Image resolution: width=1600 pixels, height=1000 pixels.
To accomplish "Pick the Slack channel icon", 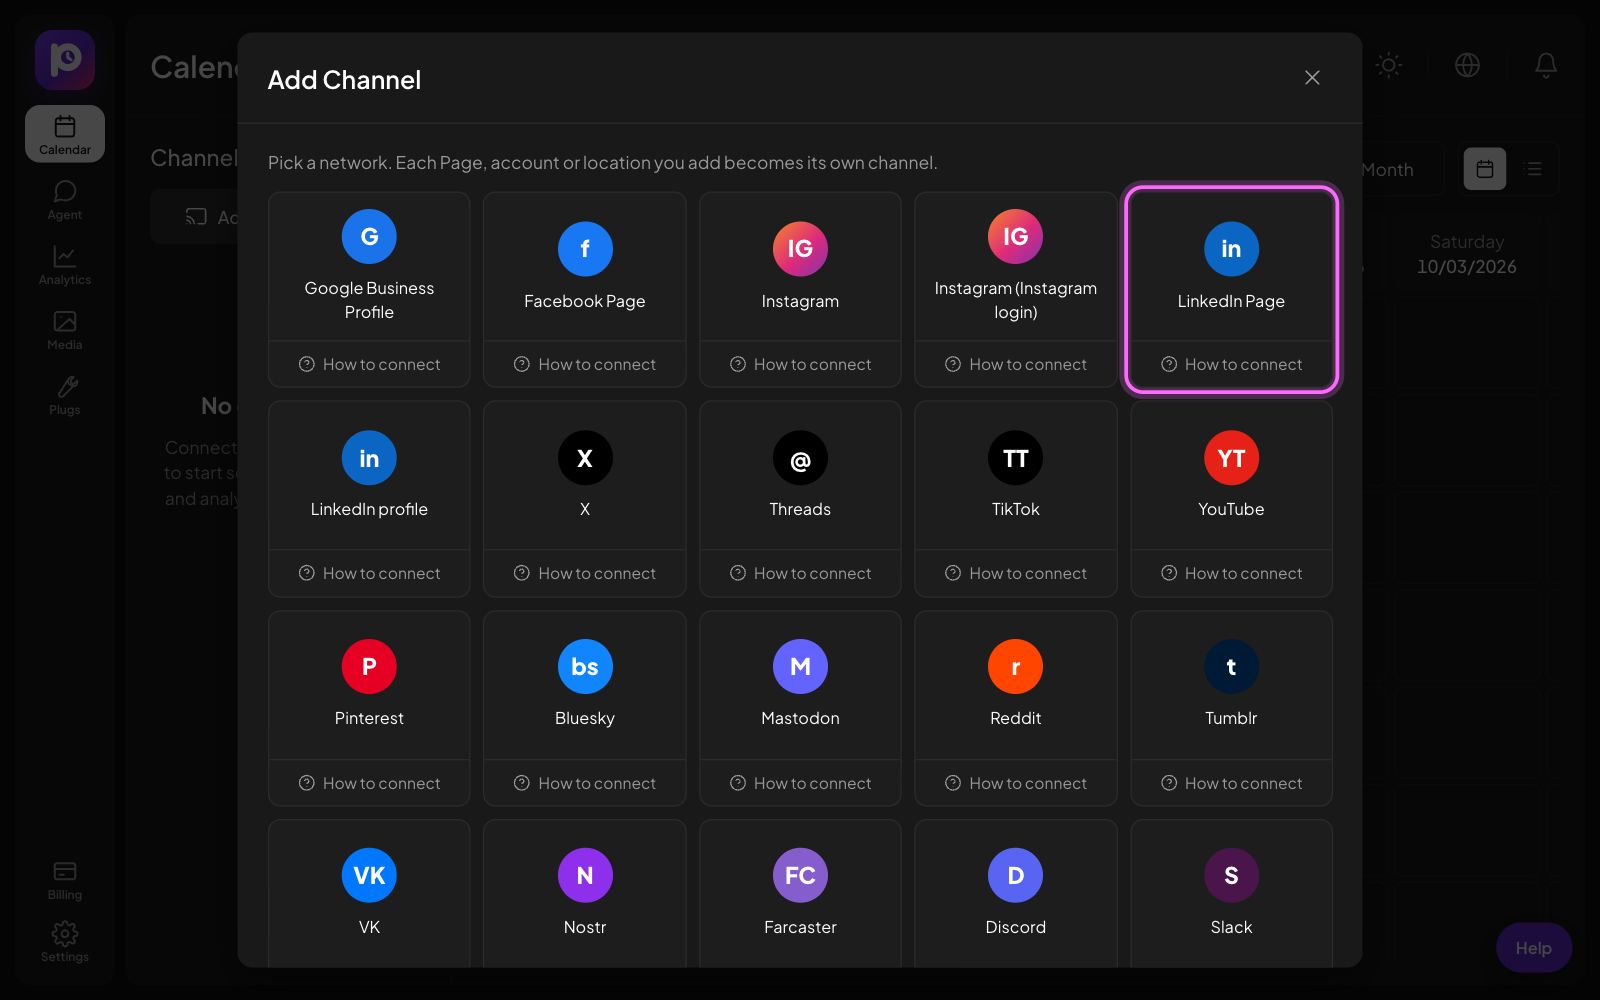I will point(1231,876).
